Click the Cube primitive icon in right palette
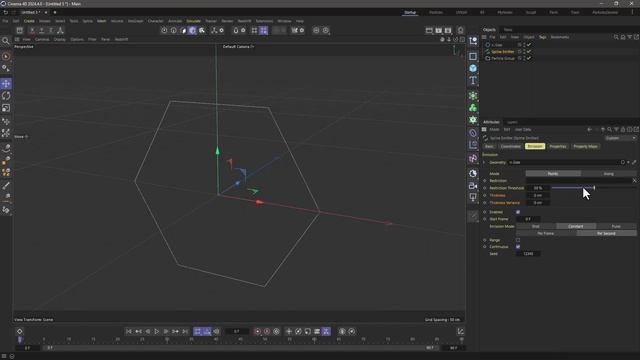The image size is (640, 360). coord(473,68)
